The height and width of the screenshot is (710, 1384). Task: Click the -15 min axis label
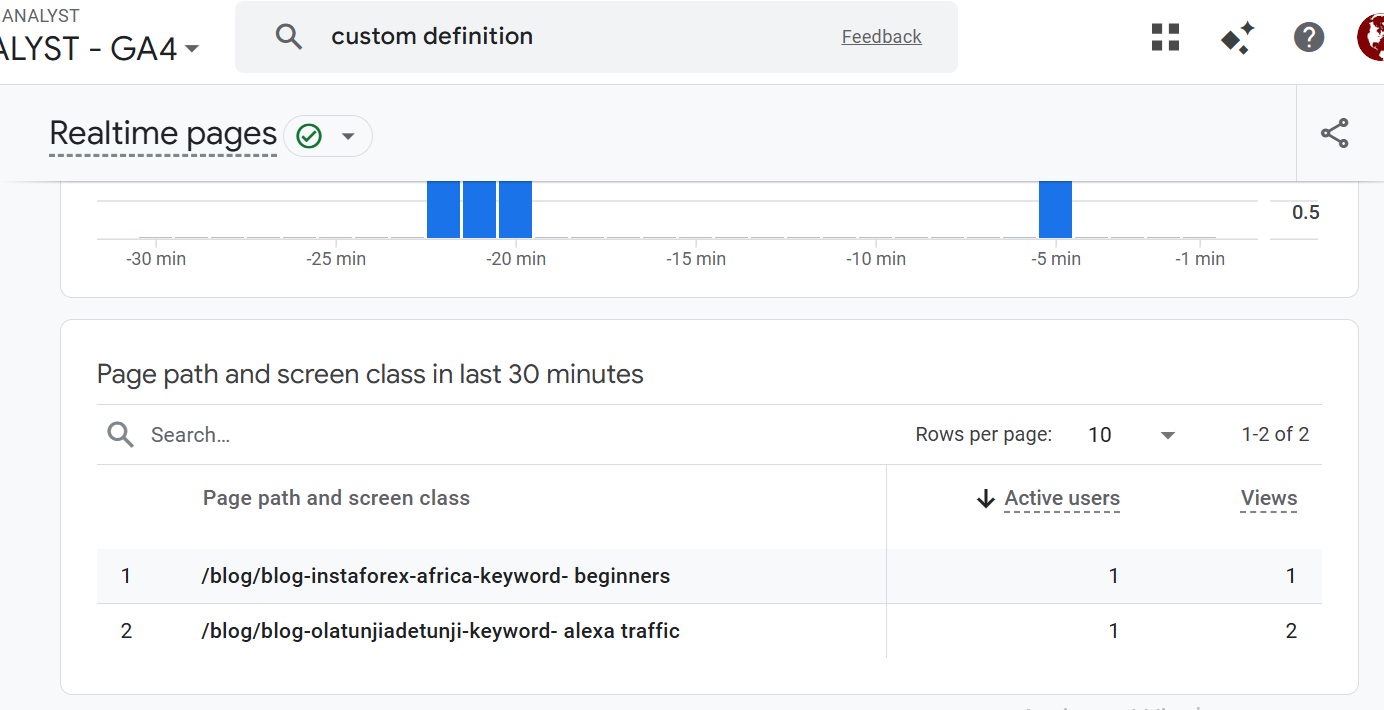tap(696, 259)
